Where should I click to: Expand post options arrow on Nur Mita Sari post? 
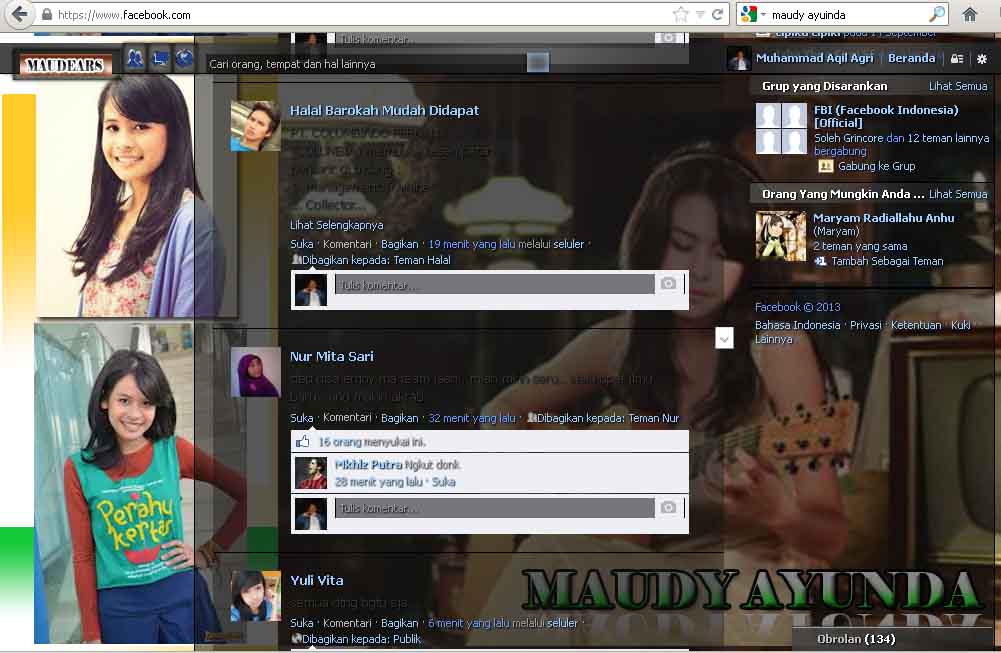(x=724, y=338)
